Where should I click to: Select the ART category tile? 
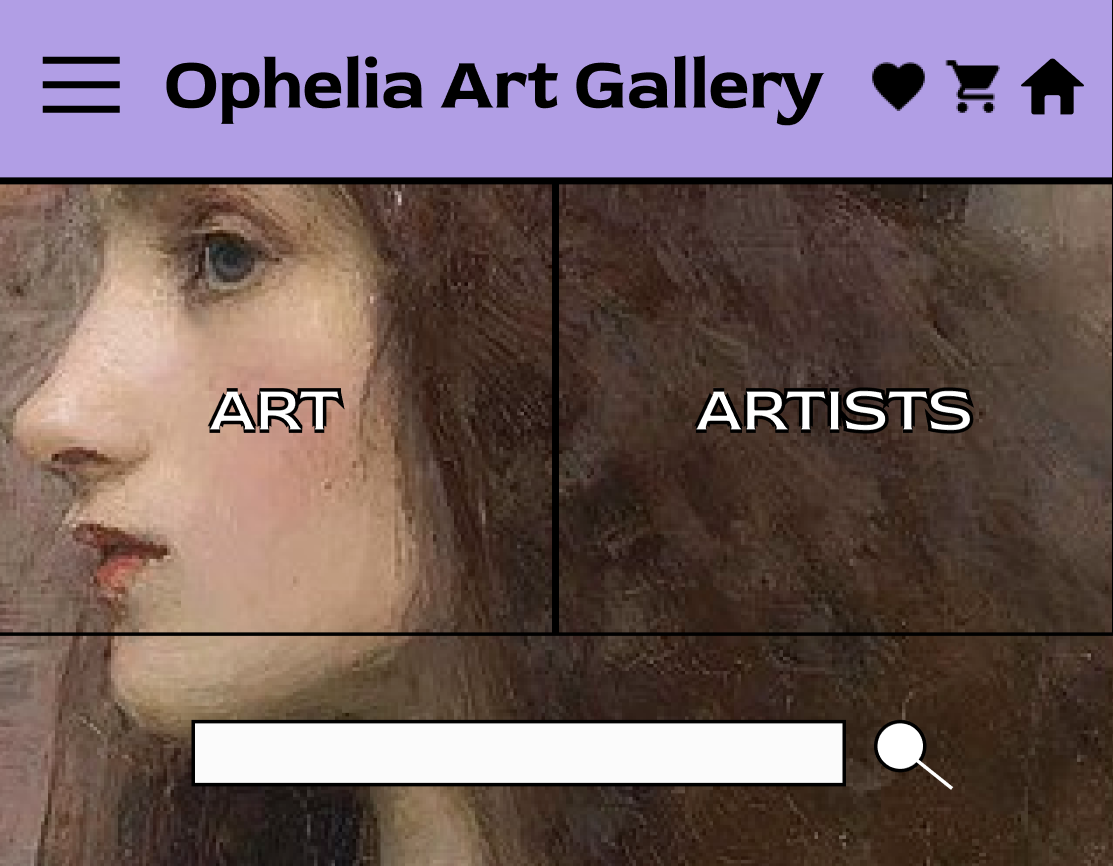tap(276, 410)
